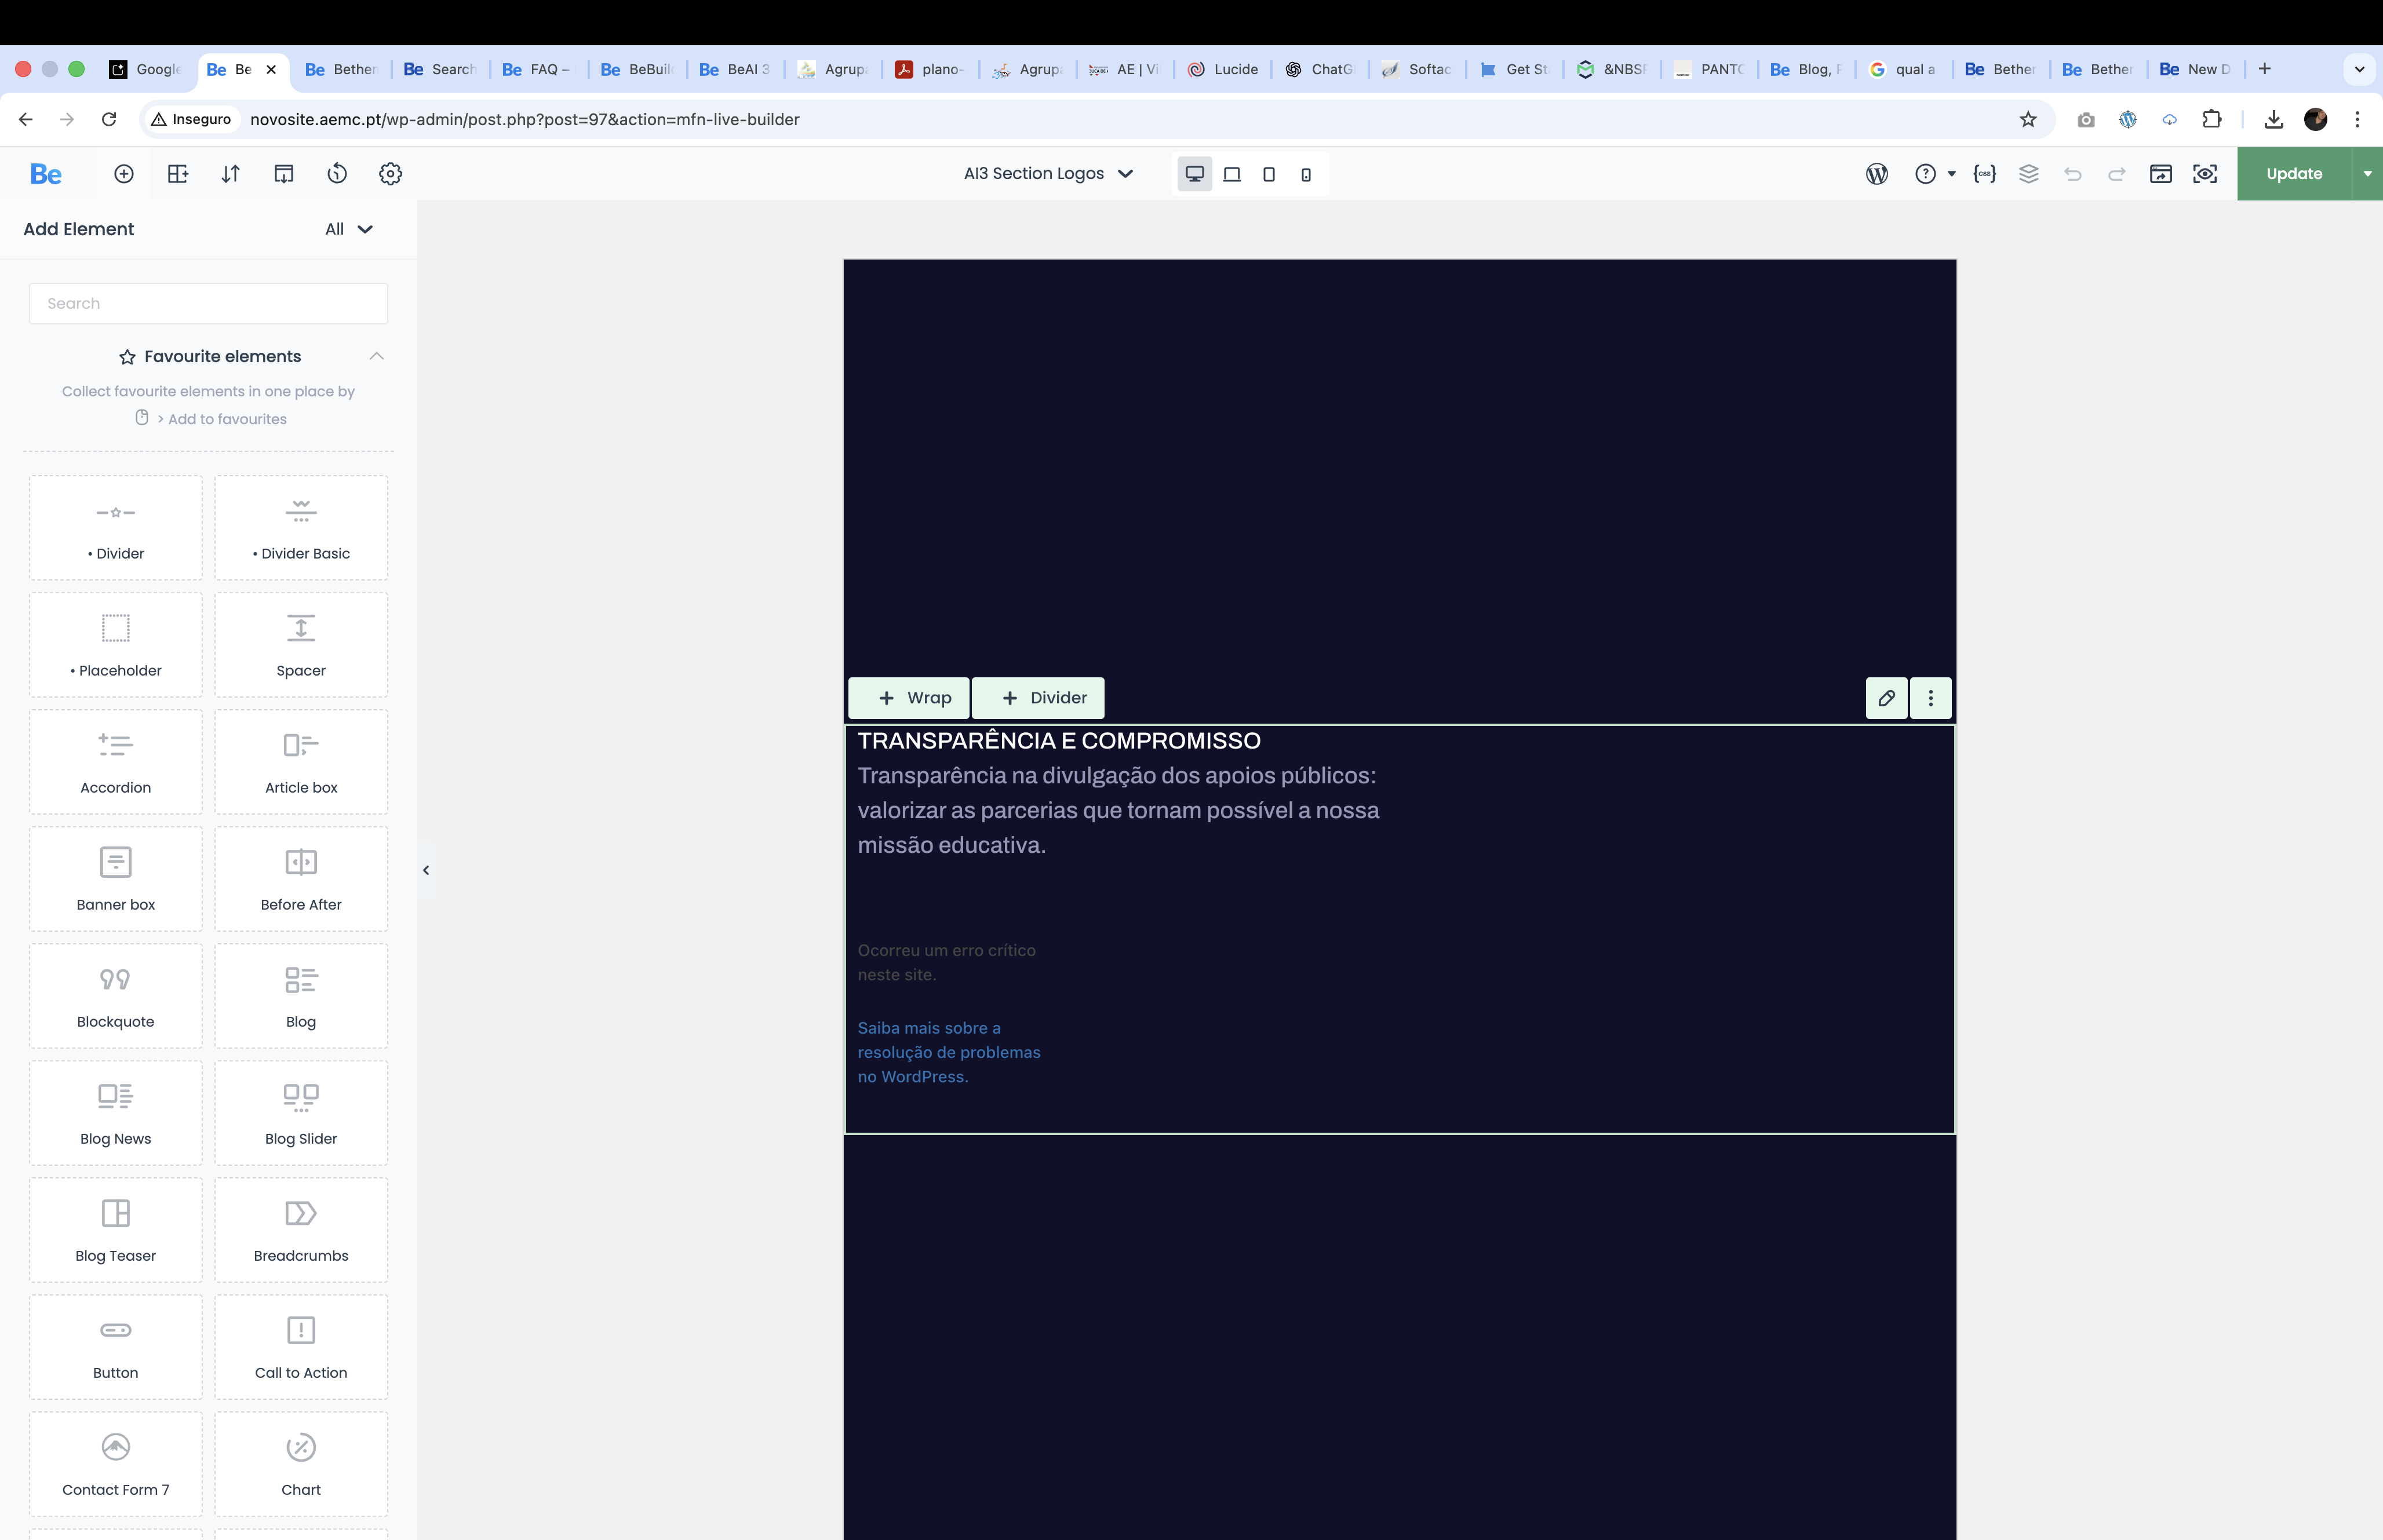
Task: Open the History revisions icon
Action: [x=337, y=174]
